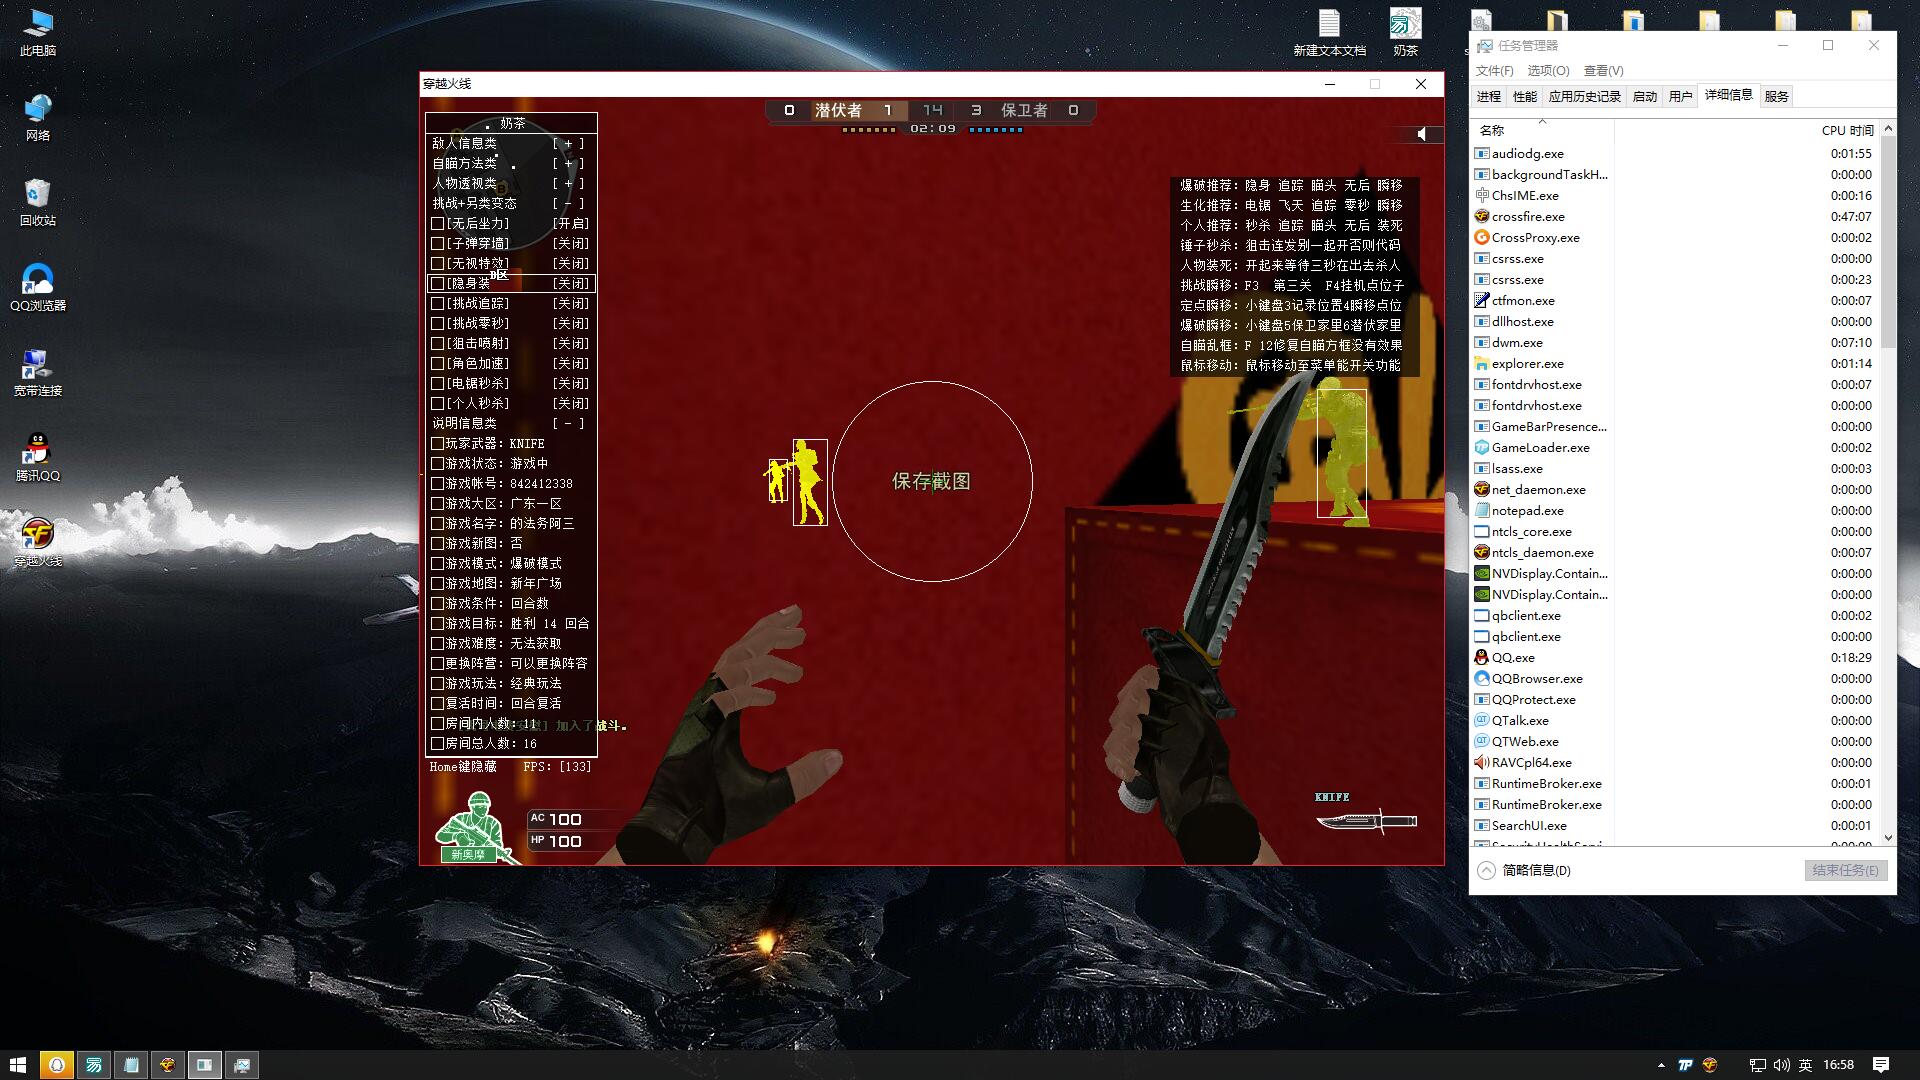Screen dimensions: 1920x1080
Task: Click the sort arrow above 名称 column
Action: coord(1542,121)
